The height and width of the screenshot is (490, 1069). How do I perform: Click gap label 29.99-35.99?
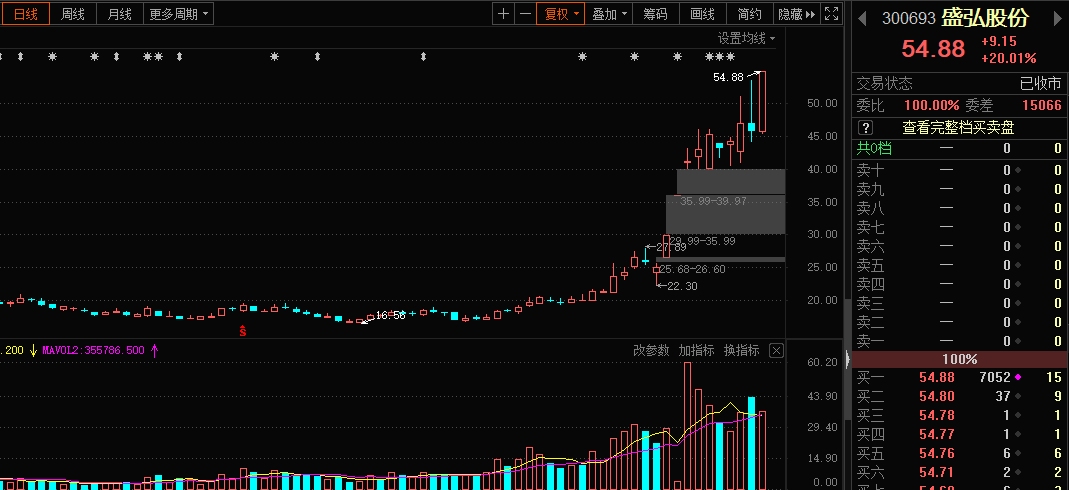(x=702, y=241)
